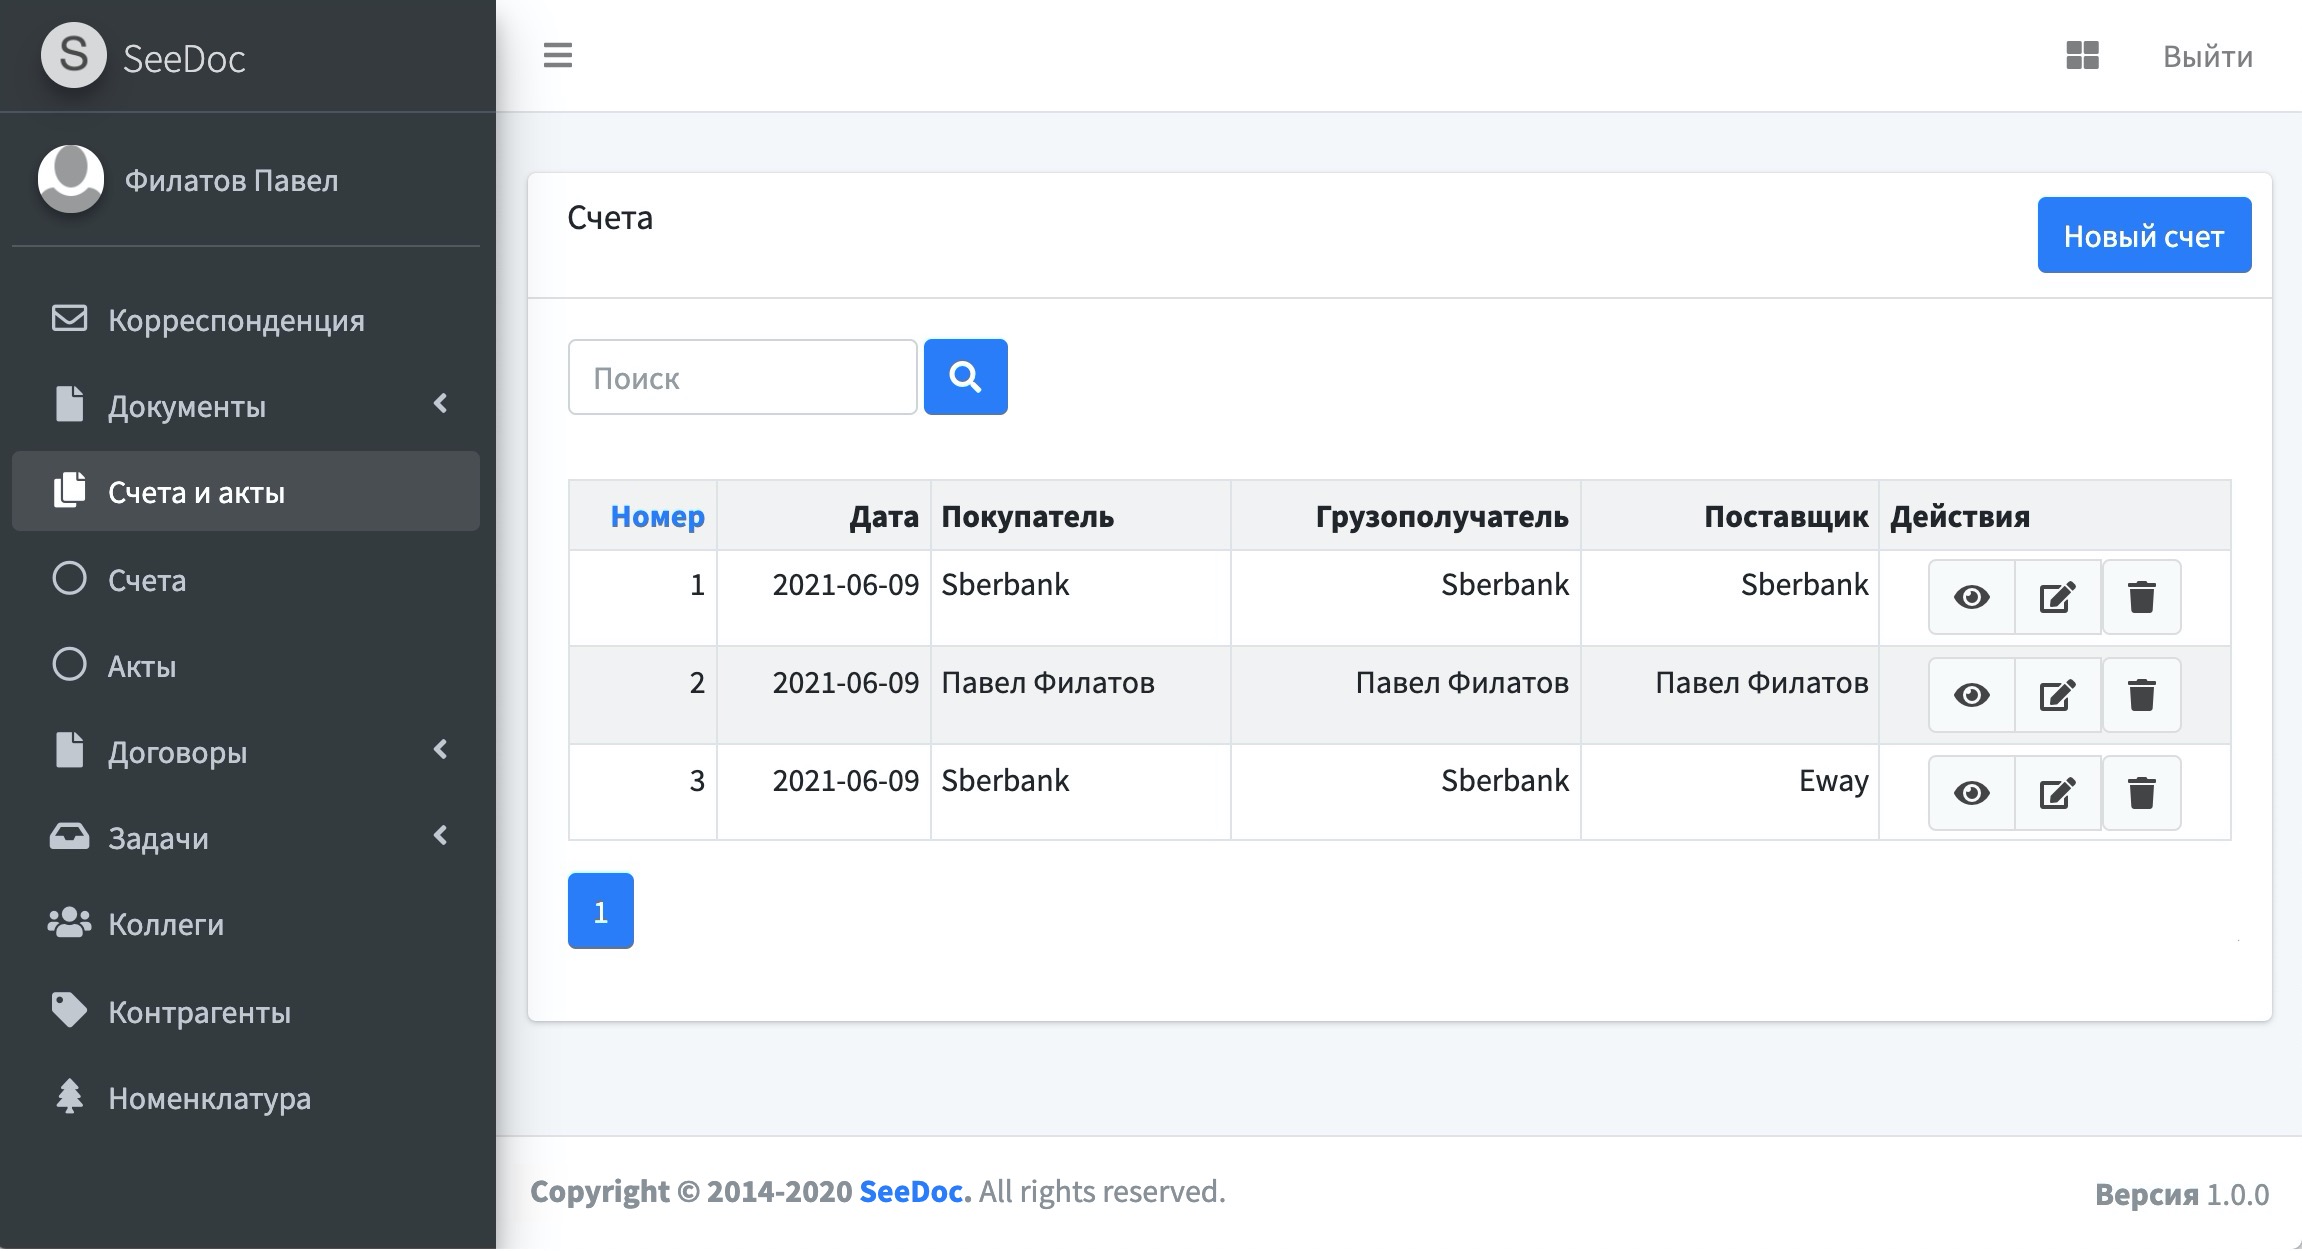Image resolution: width=2302 pixels, height=1251 pixels.
Task: Click the file icon beside Документы
Action: [69, 404]
